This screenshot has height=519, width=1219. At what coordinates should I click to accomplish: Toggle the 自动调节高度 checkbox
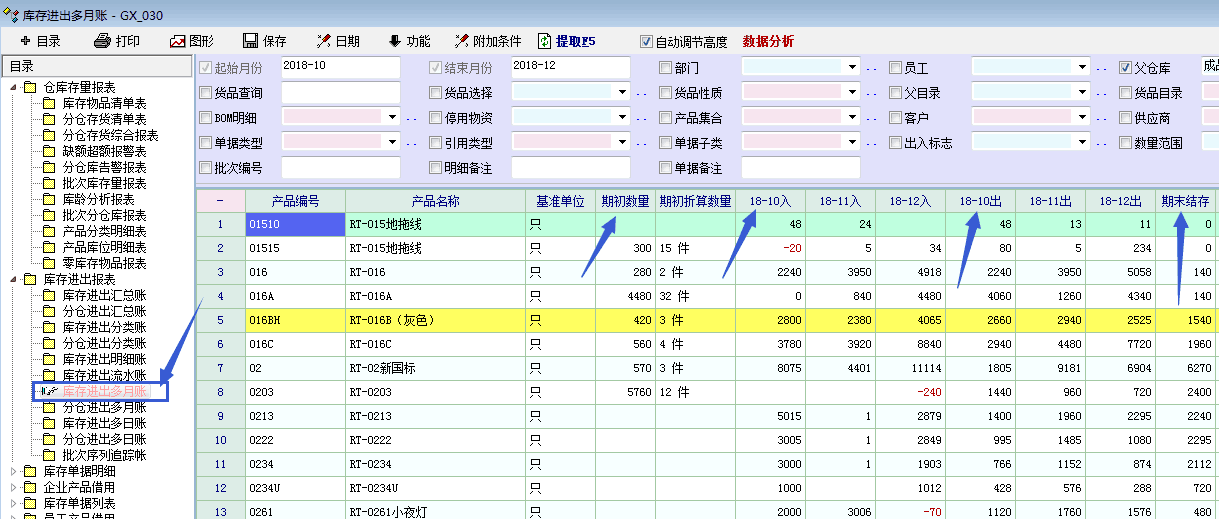tap(646, 42)
